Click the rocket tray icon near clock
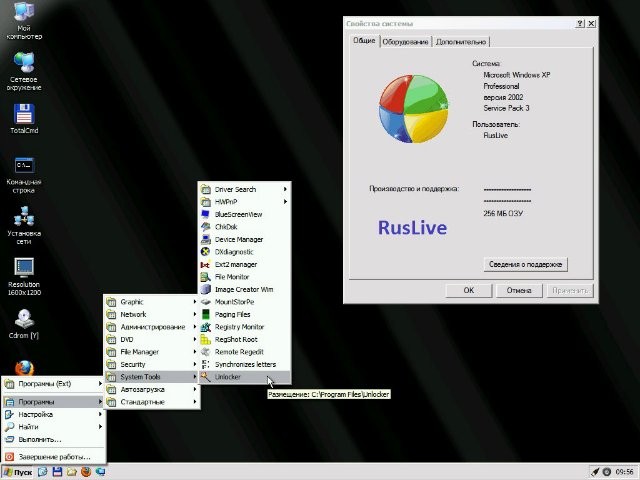The width and height of the screenshot is (640, 480). (596, 472)
